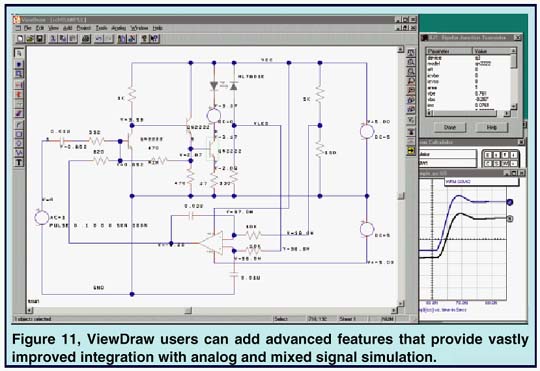Open the Tools menu
540x371 pixels.
(102, 28)
